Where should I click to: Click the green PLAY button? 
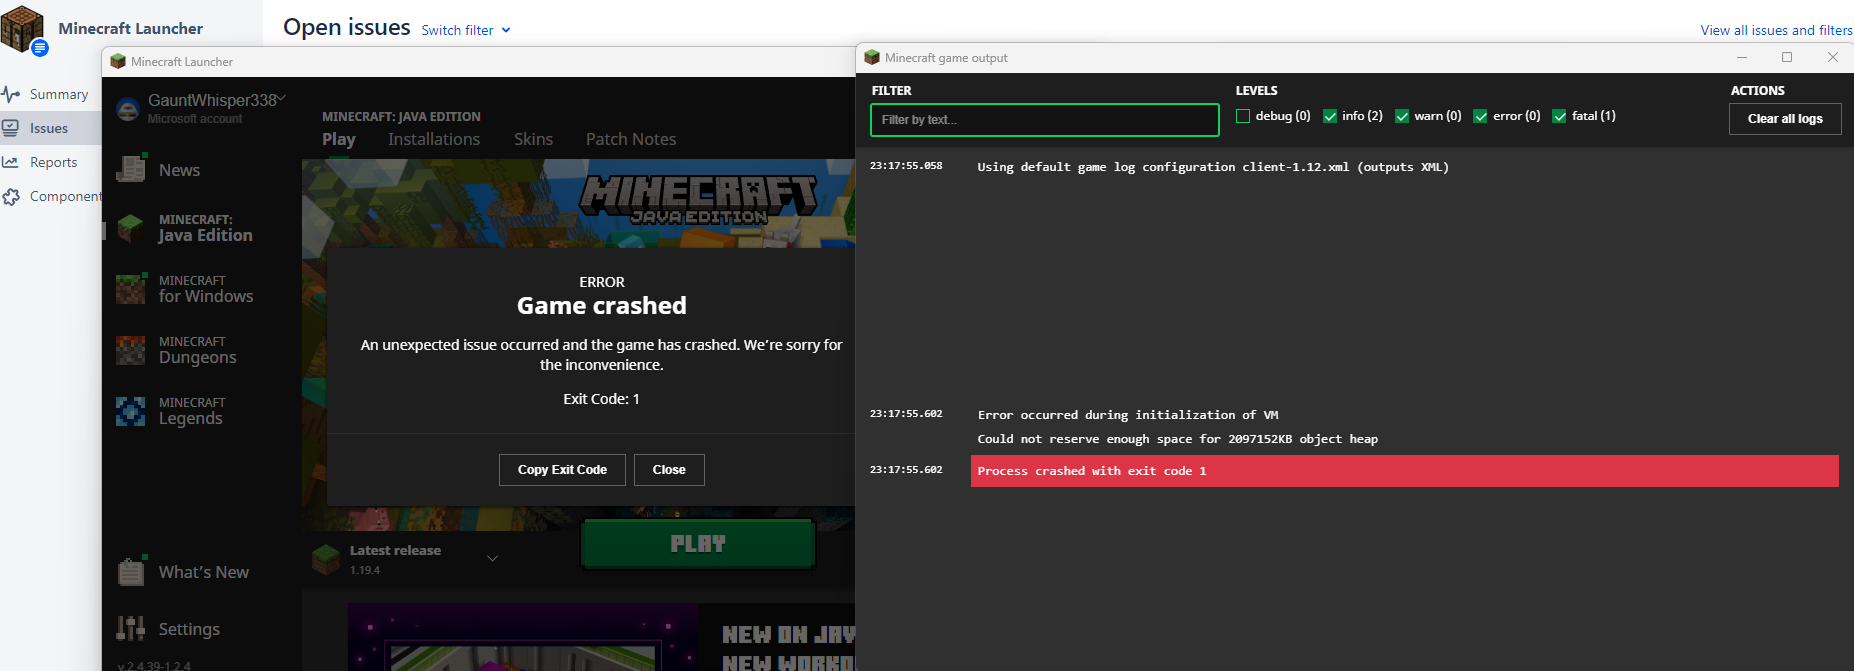pyautogui.click(x=698, y=544)
